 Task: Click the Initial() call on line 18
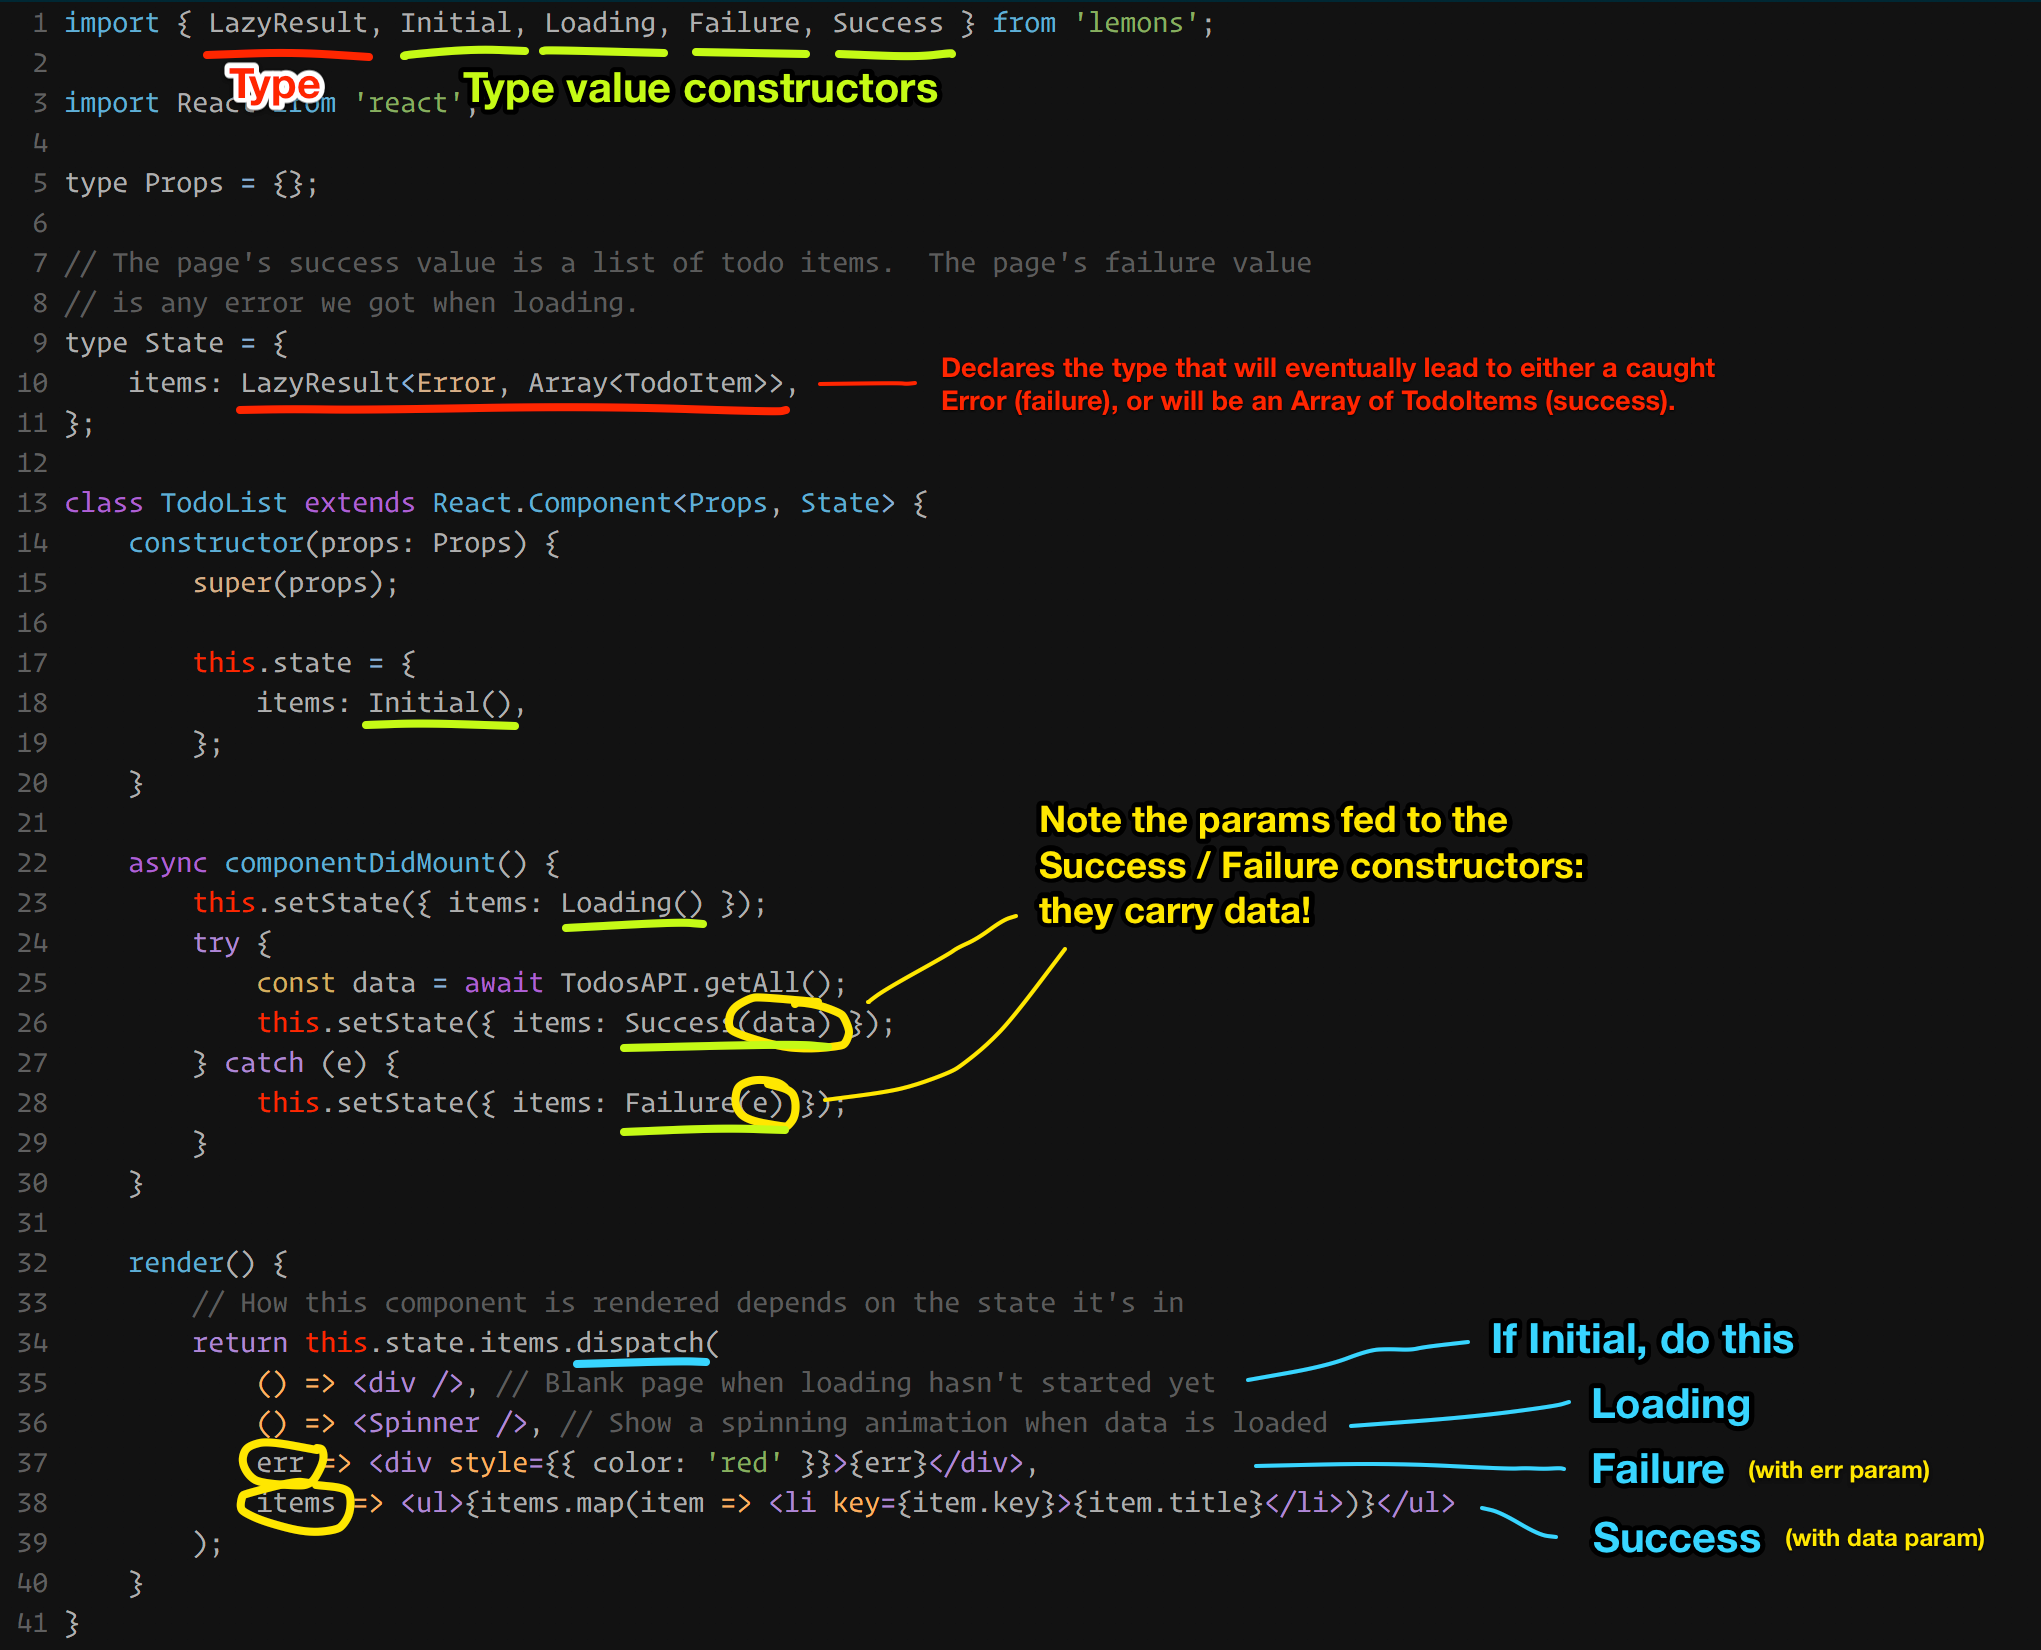point(440,703)
